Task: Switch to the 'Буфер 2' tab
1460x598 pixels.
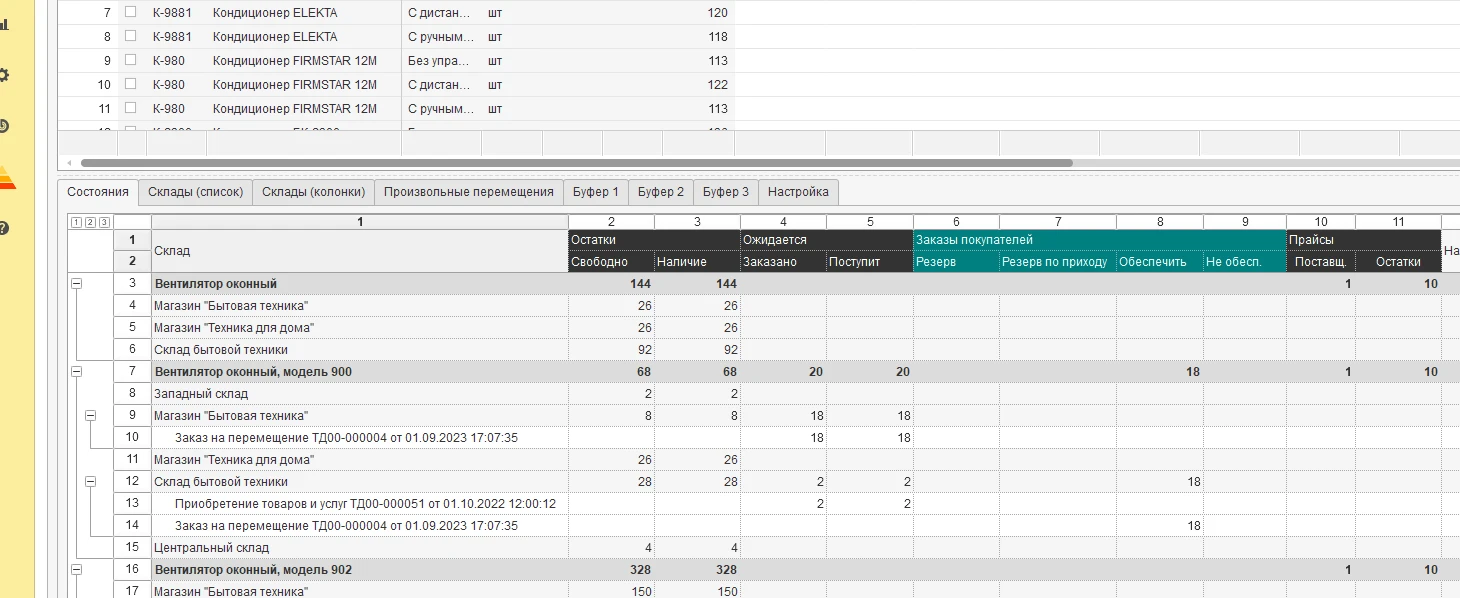Action: pos(661,192)
